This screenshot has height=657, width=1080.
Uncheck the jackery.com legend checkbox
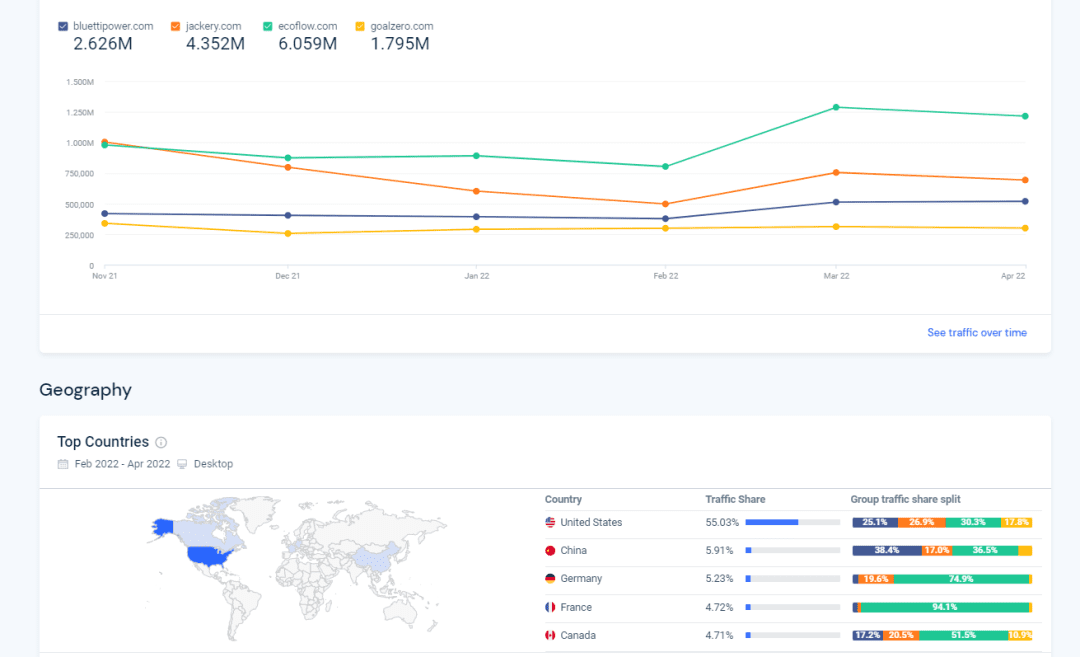click(176, 26)
